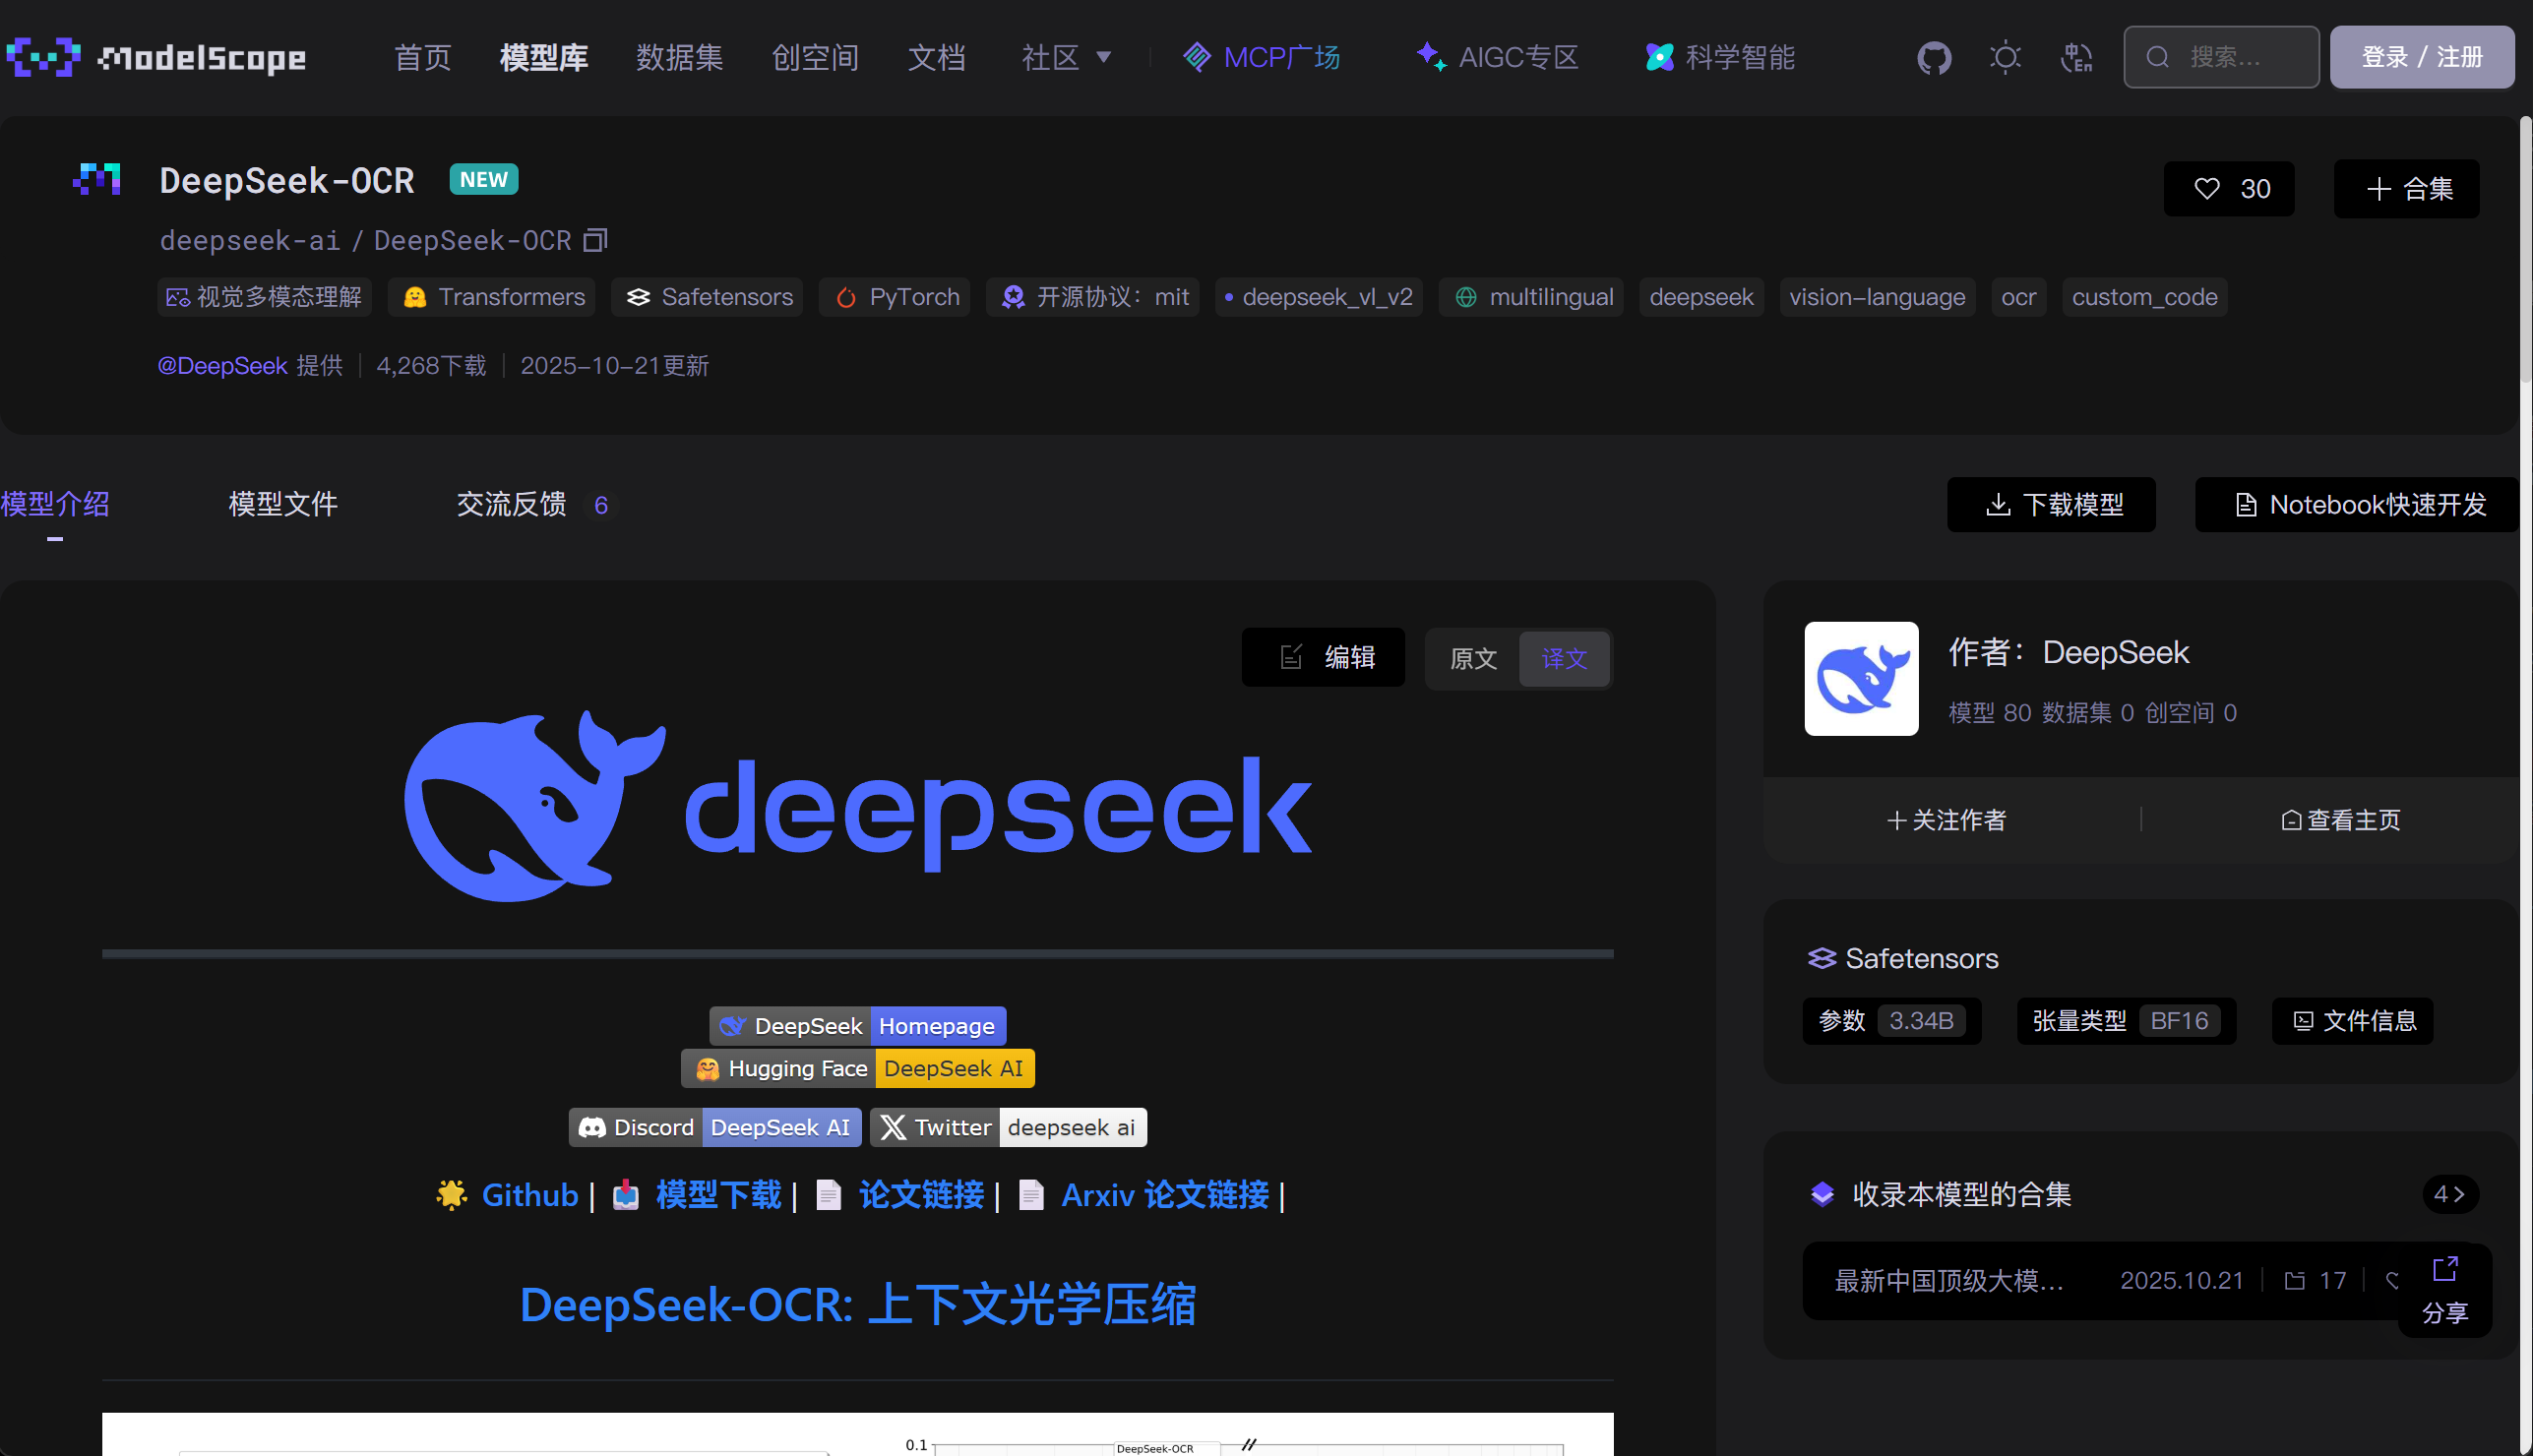This screenshot has height=1456, width=2533.
Task: Click the search input field
Action: tap(2240, 57)
